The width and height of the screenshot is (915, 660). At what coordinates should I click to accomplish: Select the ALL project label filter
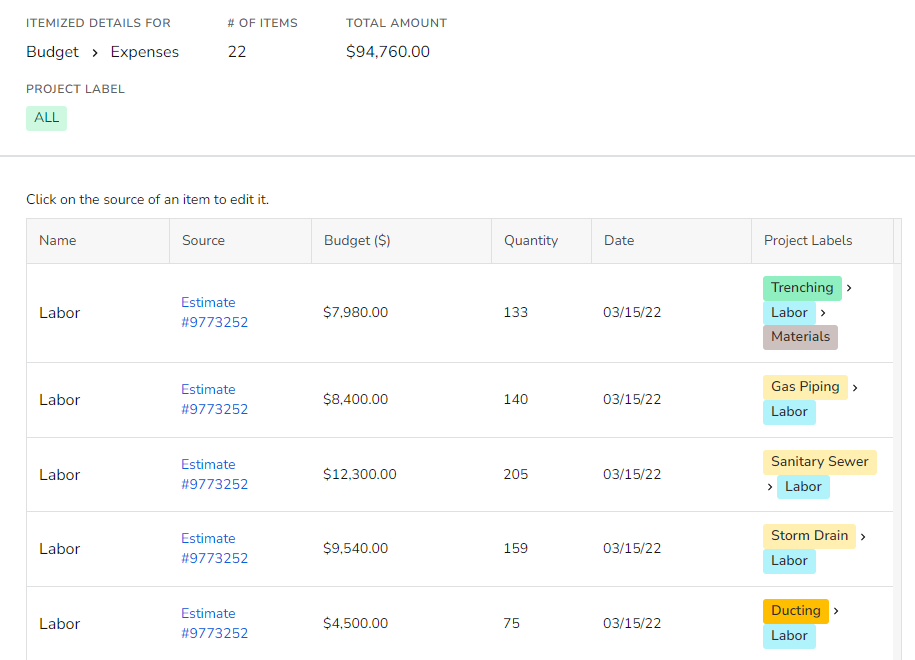click(x=46, y=117)
